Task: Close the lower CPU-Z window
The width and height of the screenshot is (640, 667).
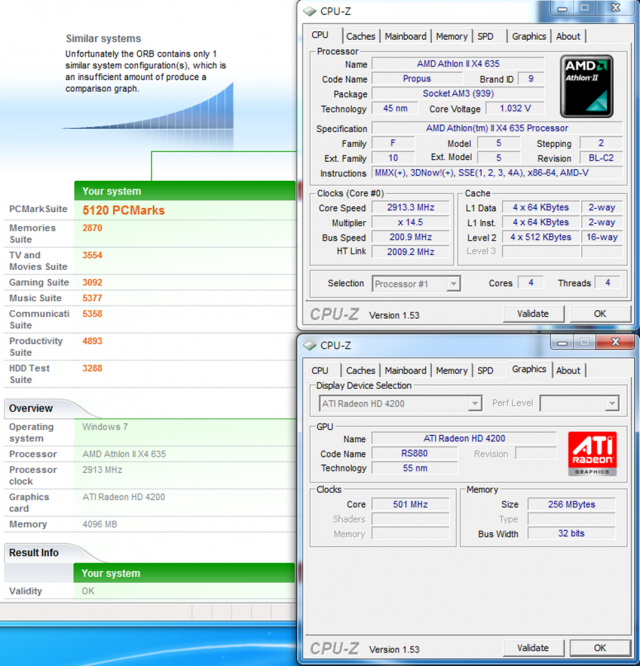Action: (x=615, y=342)
